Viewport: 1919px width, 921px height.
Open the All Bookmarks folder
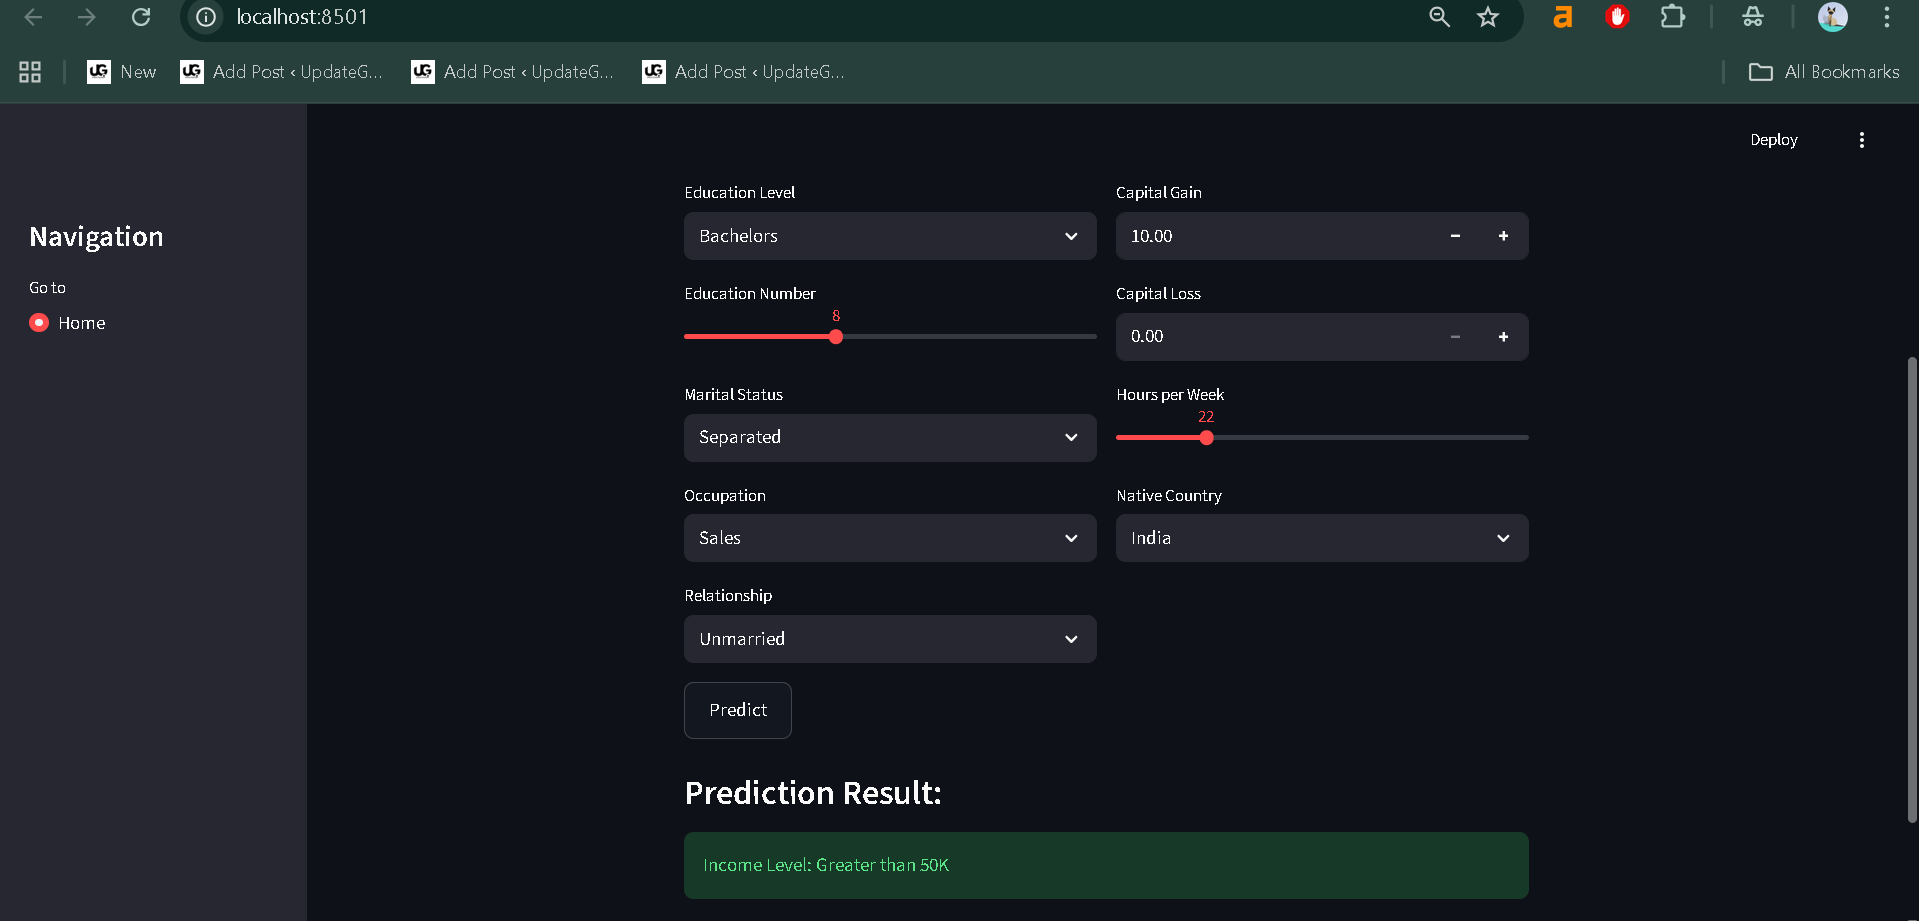1824,72
